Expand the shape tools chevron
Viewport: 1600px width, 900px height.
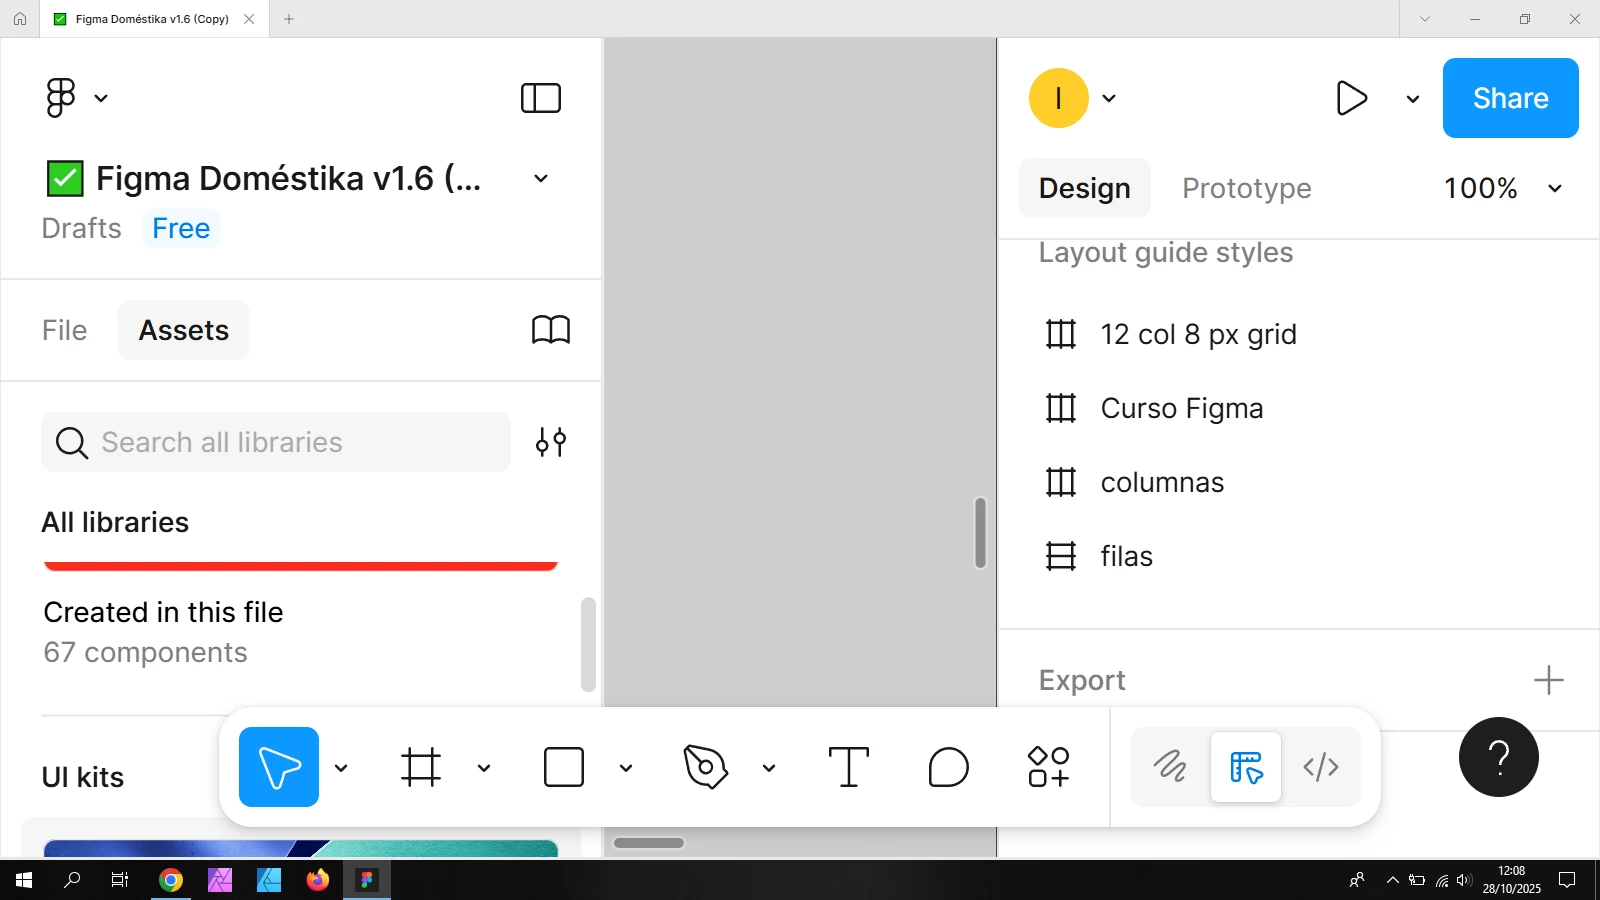[626, 768]
